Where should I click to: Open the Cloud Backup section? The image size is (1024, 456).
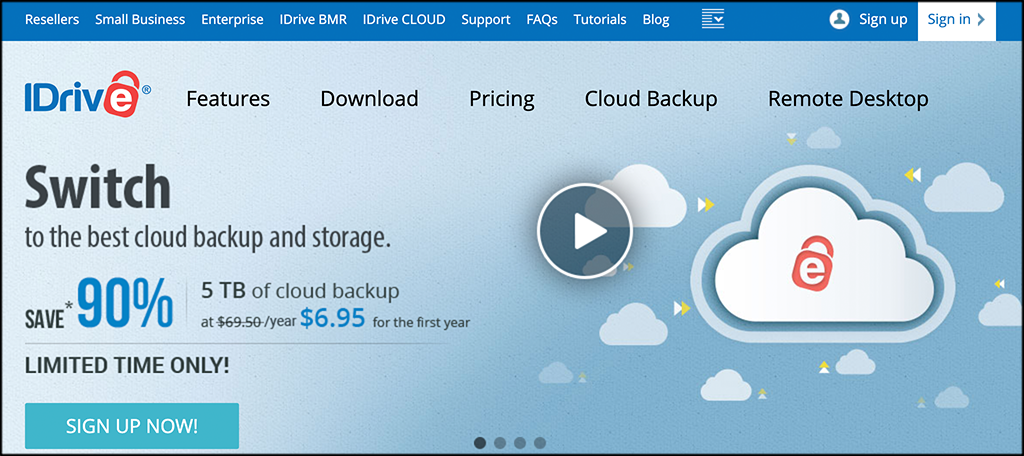(651, 99)
